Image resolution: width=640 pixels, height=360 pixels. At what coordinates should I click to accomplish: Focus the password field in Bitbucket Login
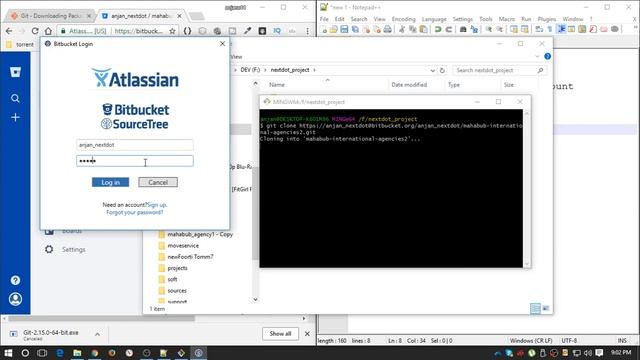pyautogui.click(x=135, y=161)
